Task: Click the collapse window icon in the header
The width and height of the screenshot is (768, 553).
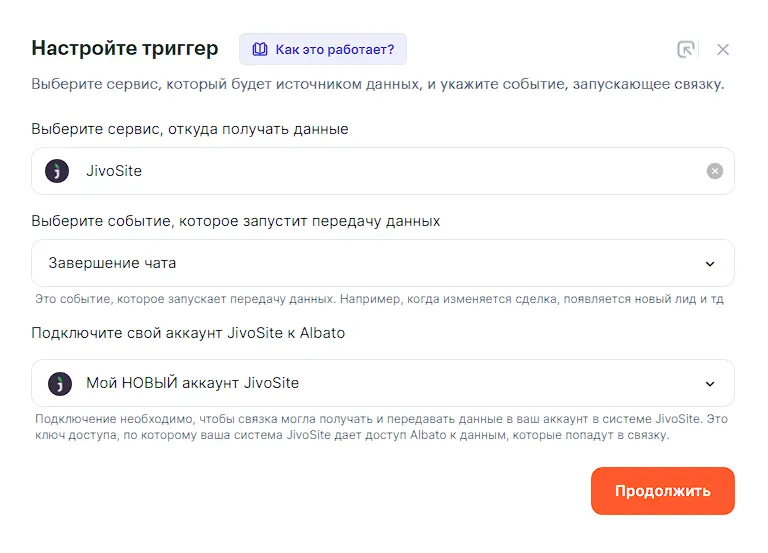Action: coord(686,49)
